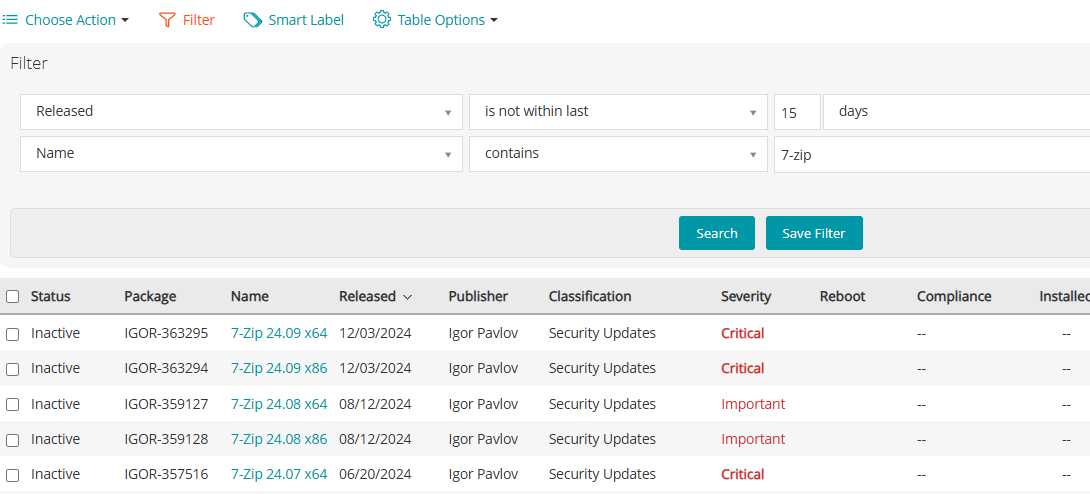Viewport: 1090px width, 494px height.
Task: Click the Save Filter button
Action: coord(814,233)
